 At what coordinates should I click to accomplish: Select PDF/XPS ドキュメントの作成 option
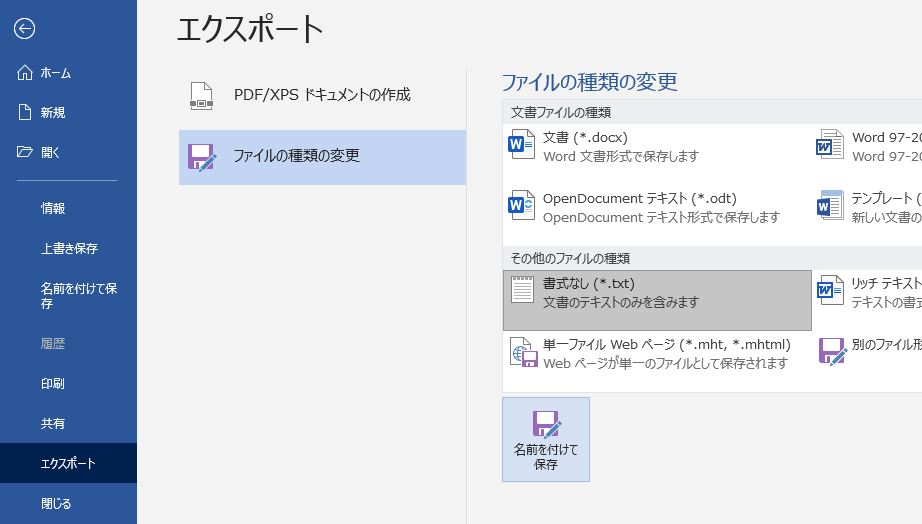pos(322,95)
